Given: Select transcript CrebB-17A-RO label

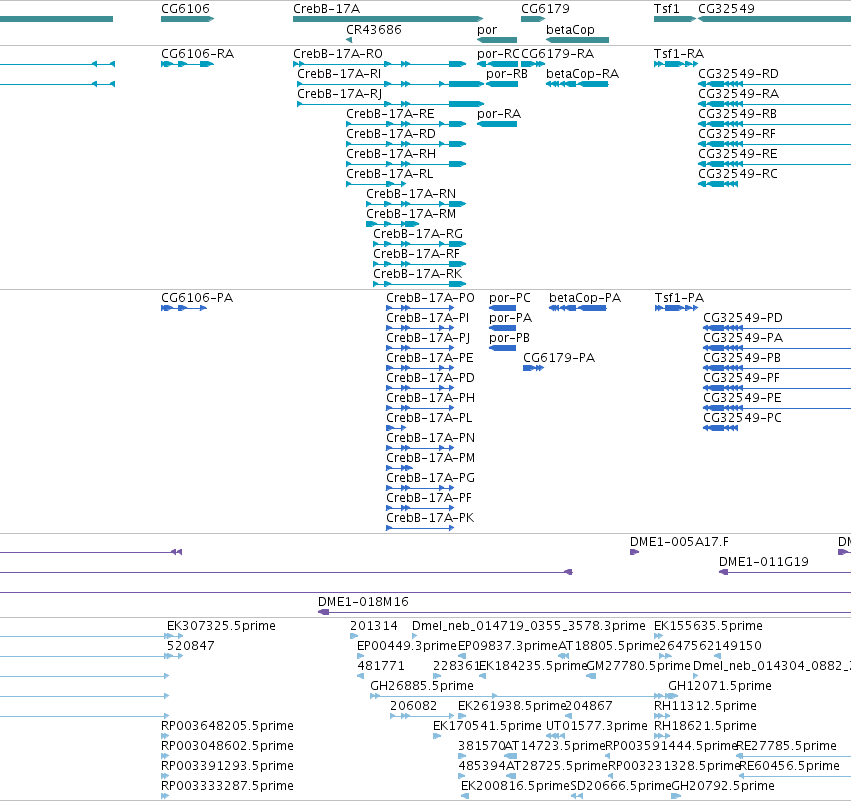Looking at the screenshot, I should tap(338, 54).
